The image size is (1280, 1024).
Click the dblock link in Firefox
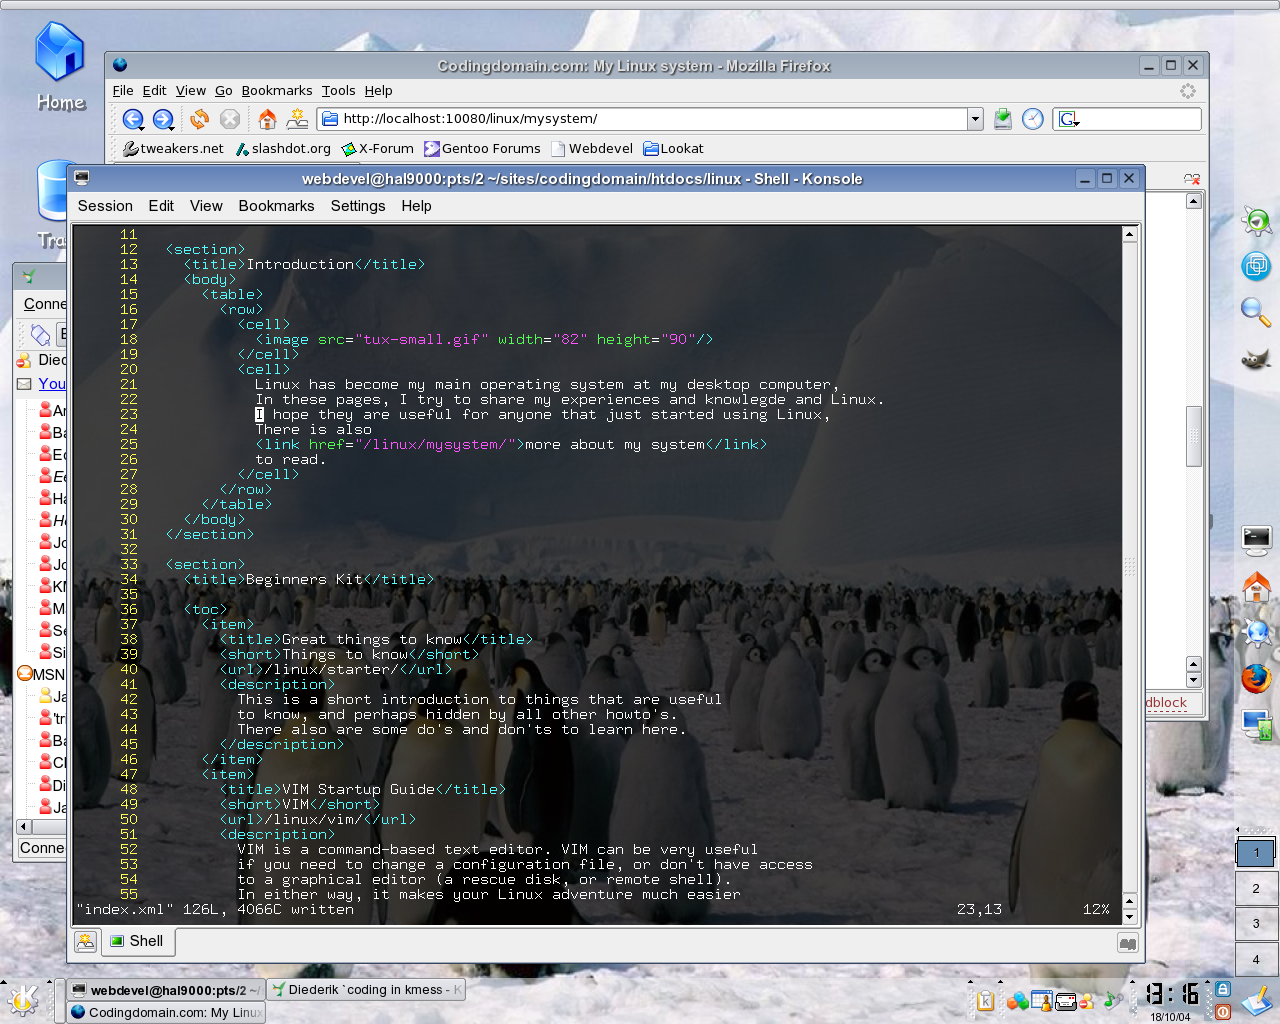1167,702
